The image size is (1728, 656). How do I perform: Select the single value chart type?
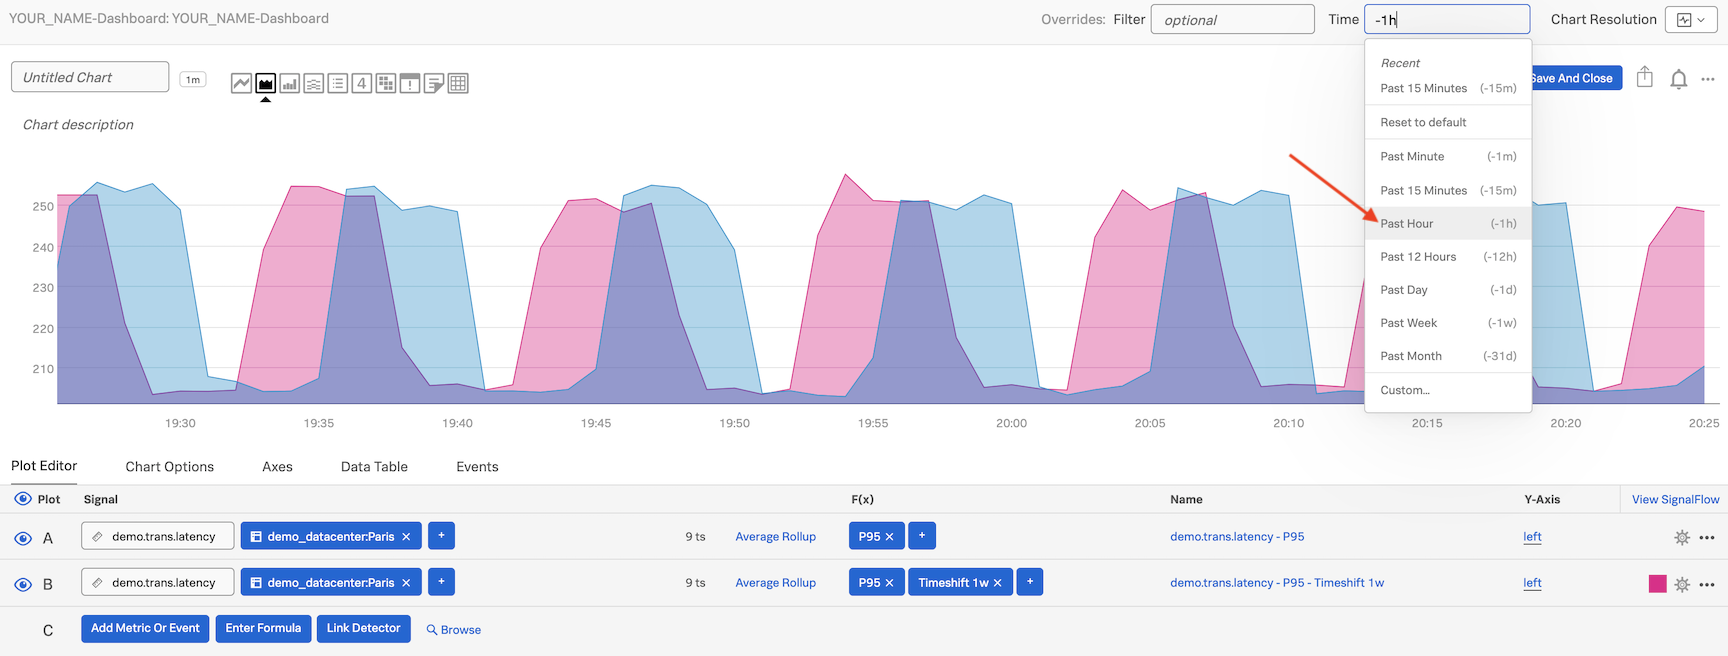point(362,83)
